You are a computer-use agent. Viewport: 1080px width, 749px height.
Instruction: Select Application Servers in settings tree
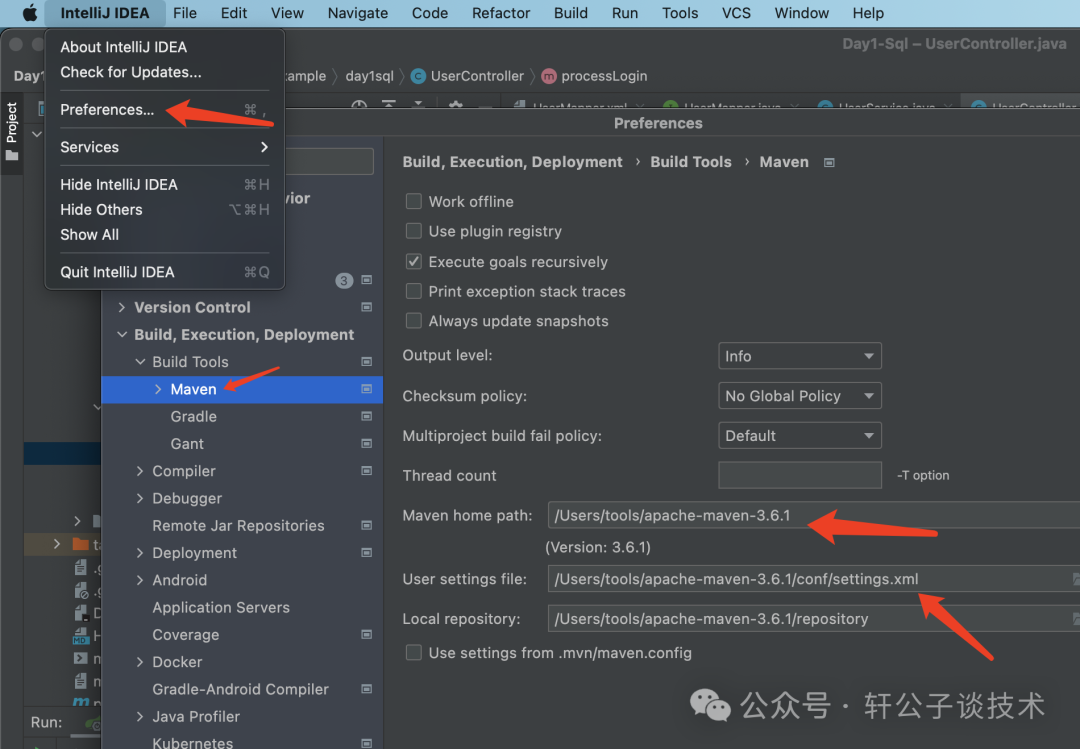coord(221,608)
